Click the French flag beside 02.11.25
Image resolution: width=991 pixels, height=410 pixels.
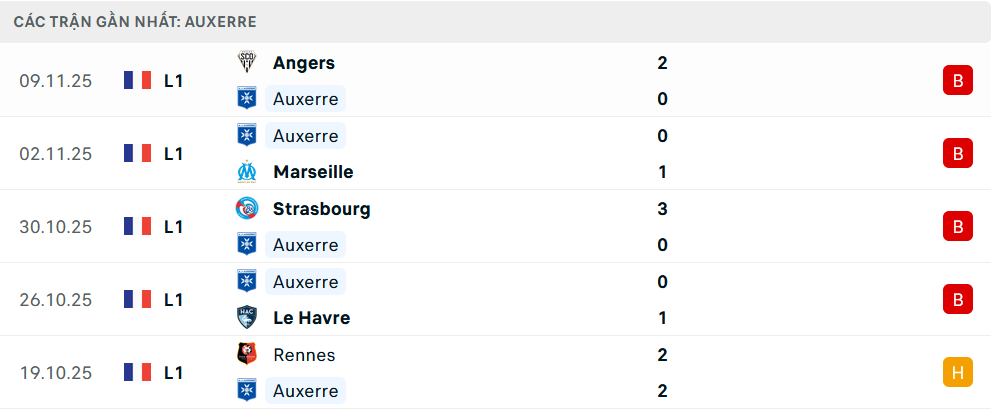pyautogui.click(x=137, y=153)
